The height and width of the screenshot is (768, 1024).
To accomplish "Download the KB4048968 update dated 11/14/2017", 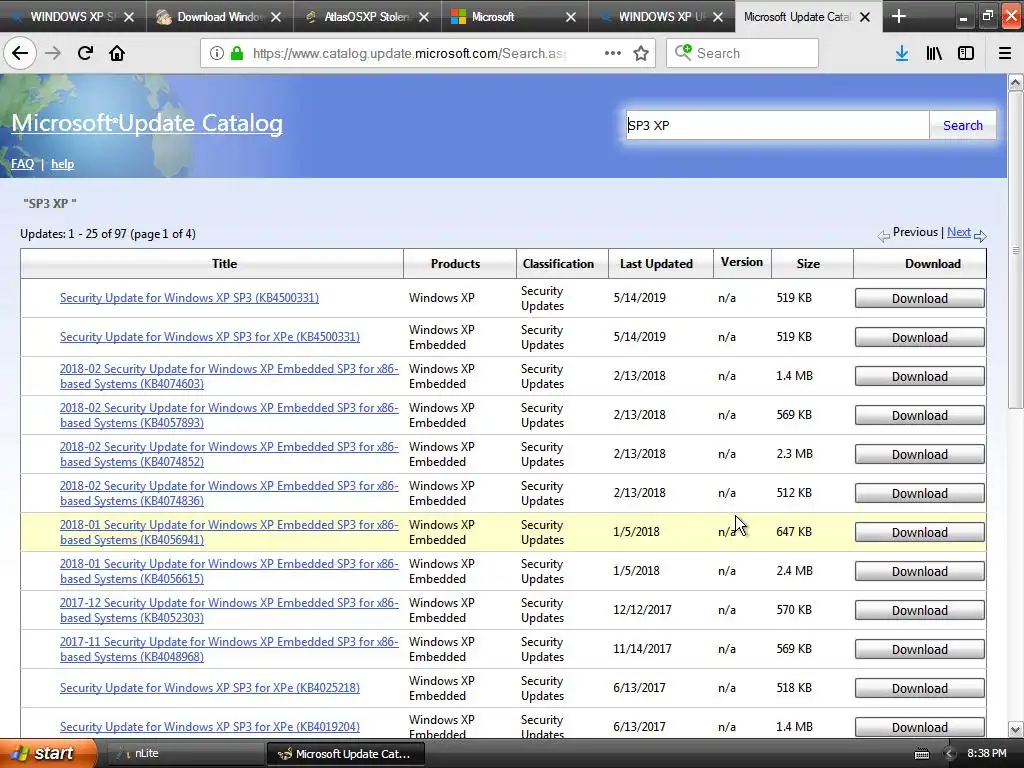I will click(x=920, y=650).
